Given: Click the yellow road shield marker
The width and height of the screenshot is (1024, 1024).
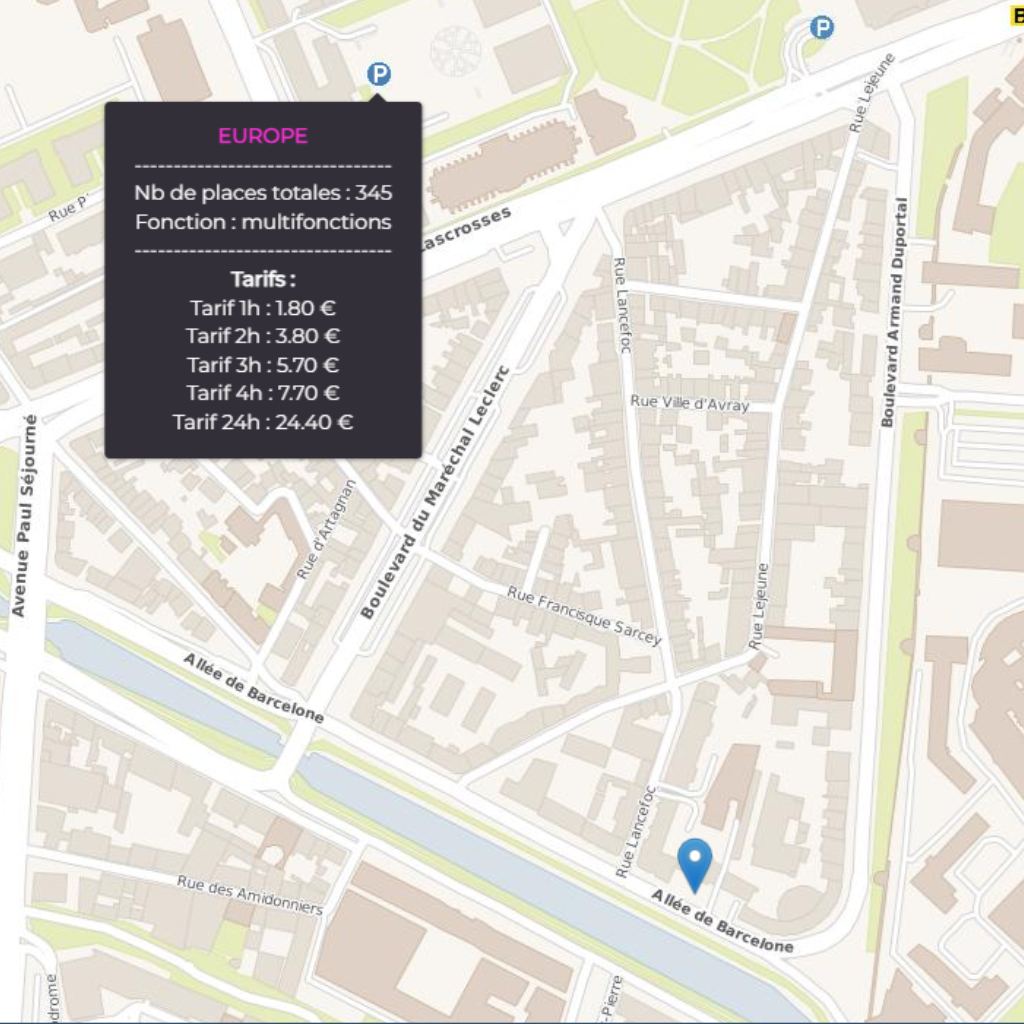Looking at the screenshot, I should (x=1014, y=15).
